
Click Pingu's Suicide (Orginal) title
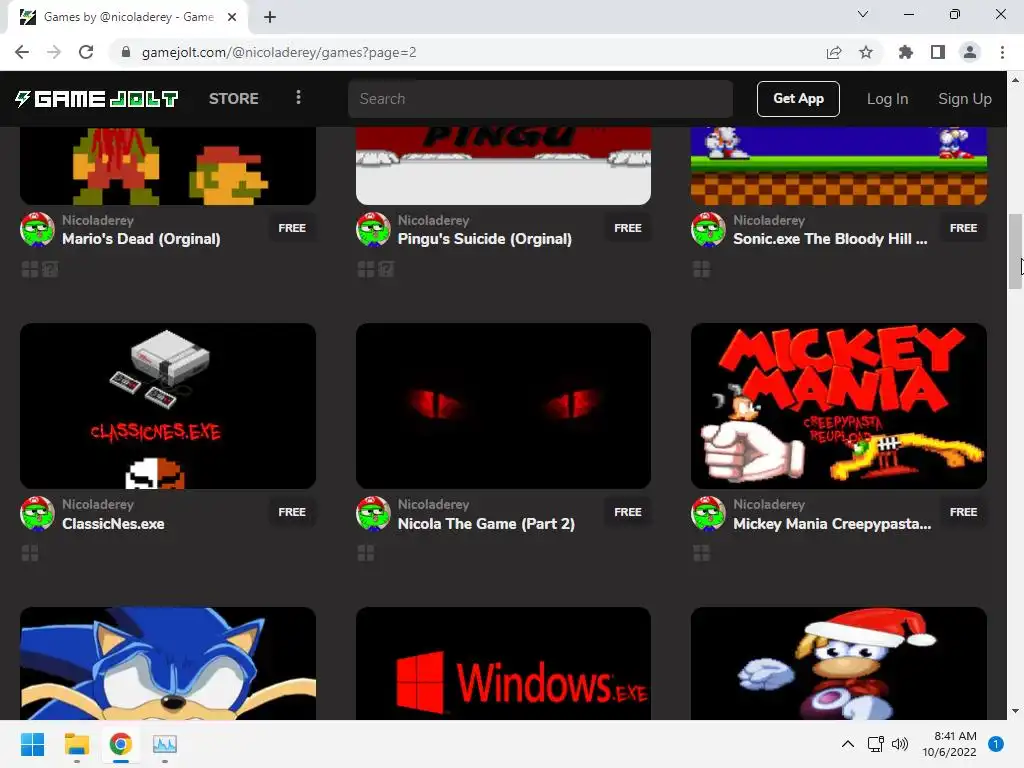[485, 239]
